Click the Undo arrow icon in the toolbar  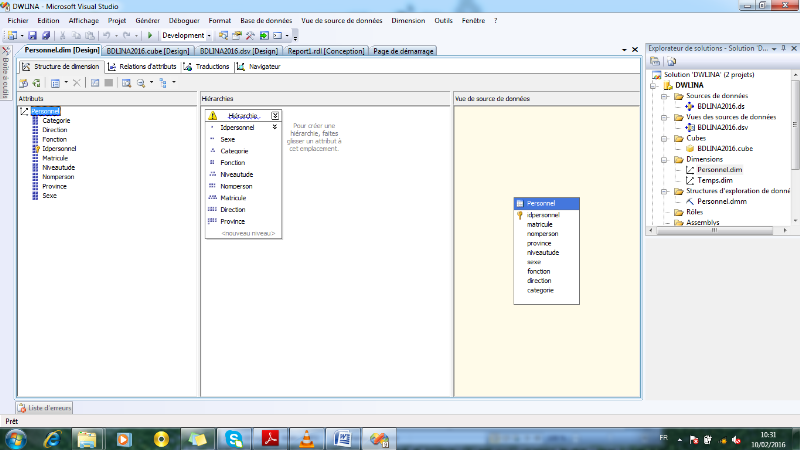[x=107, y=35]
